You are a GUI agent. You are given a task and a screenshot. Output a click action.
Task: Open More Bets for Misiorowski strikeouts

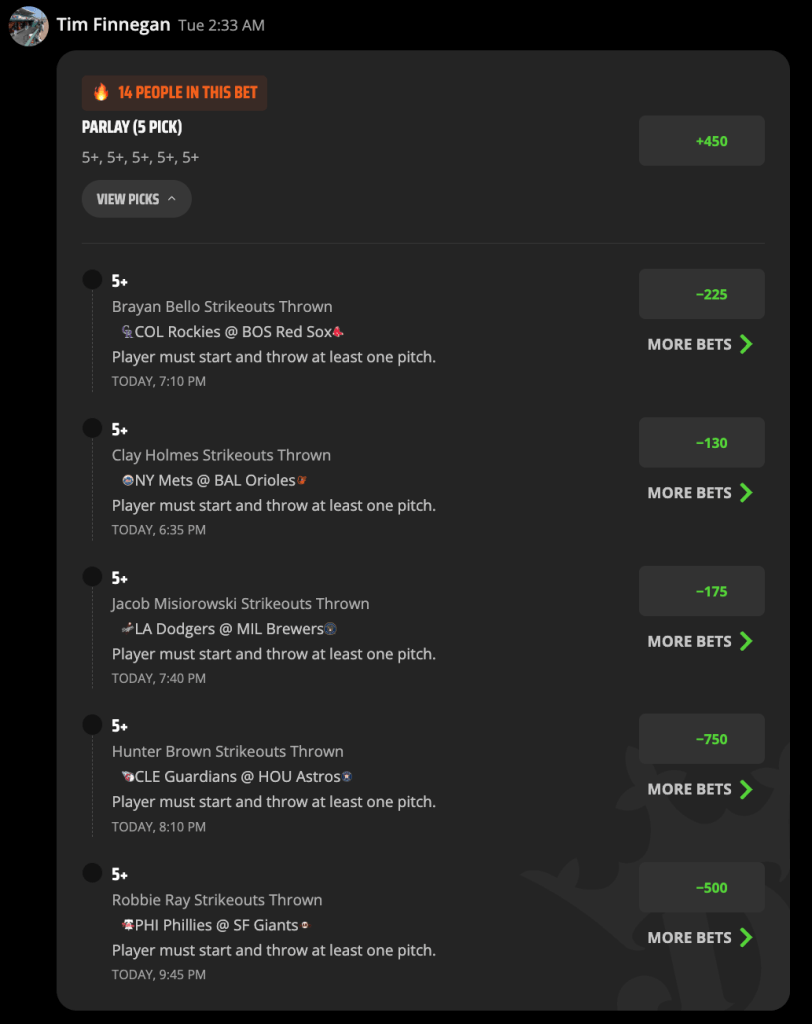[x=700, y=641]
